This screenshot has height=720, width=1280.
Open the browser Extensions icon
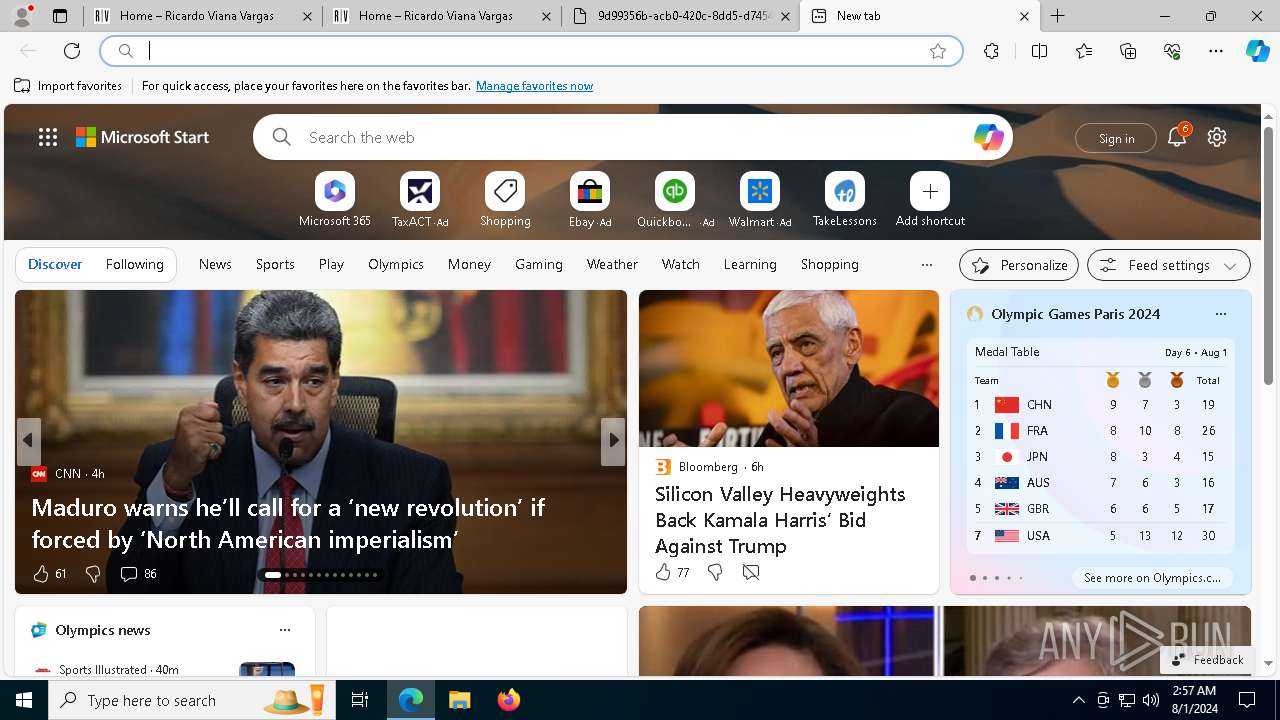(x=991, y=51)
